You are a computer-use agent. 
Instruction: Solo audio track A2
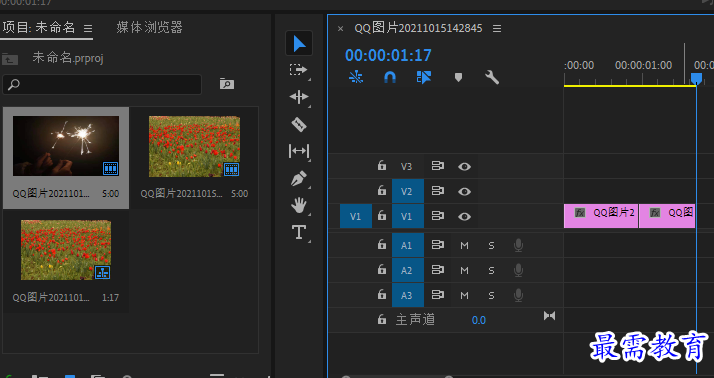(x=491, y=271)
